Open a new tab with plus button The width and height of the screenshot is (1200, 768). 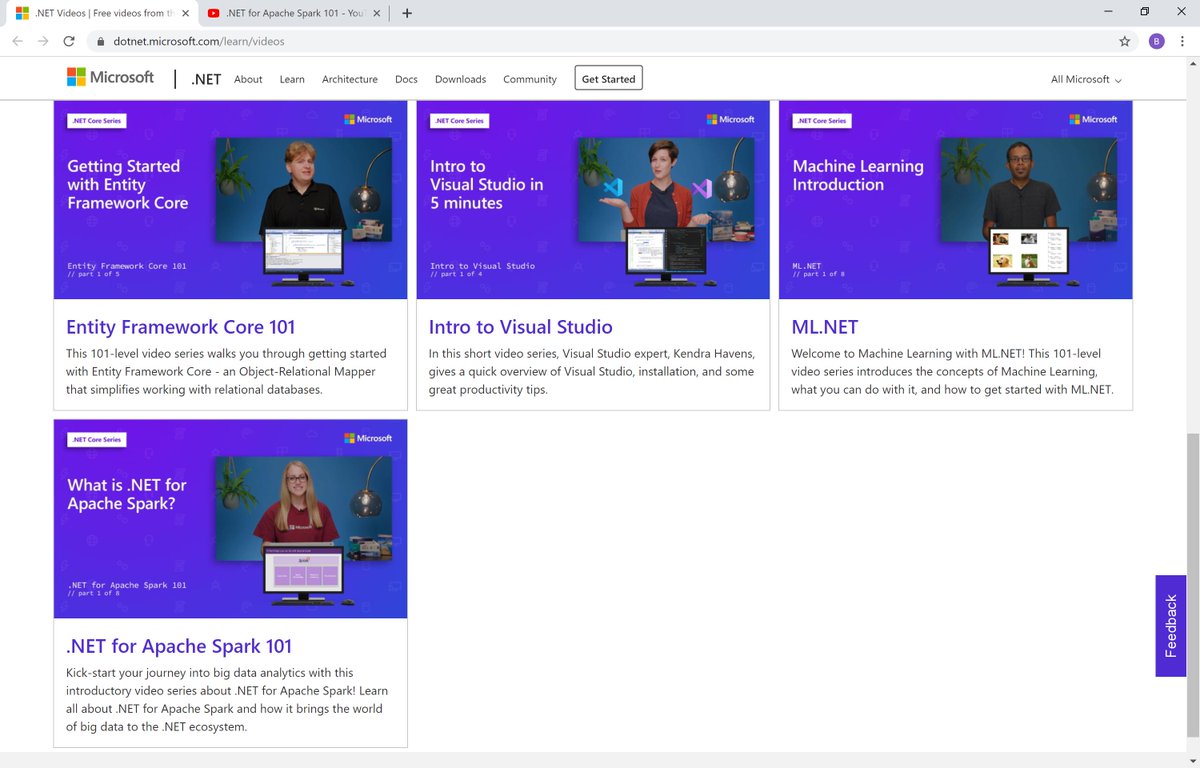[x=407, y=13]
